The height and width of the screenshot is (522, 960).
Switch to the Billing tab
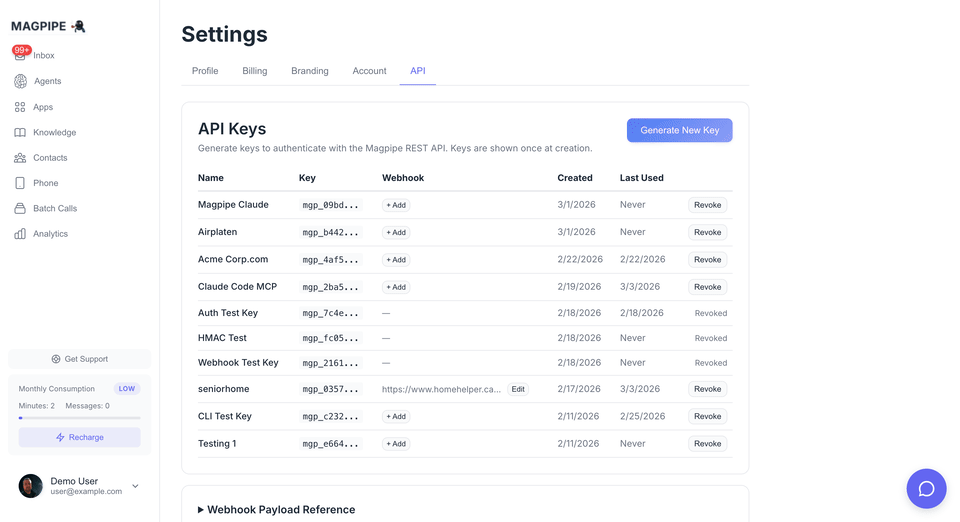point(255,71)
